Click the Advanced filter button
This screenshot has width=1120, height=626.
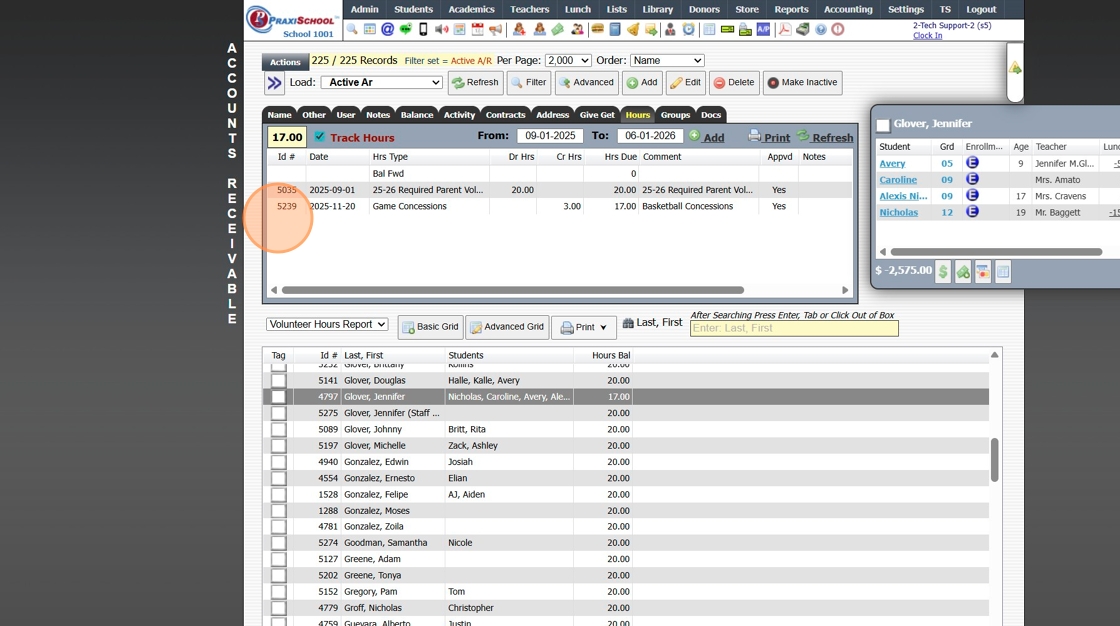click(586, 83)
